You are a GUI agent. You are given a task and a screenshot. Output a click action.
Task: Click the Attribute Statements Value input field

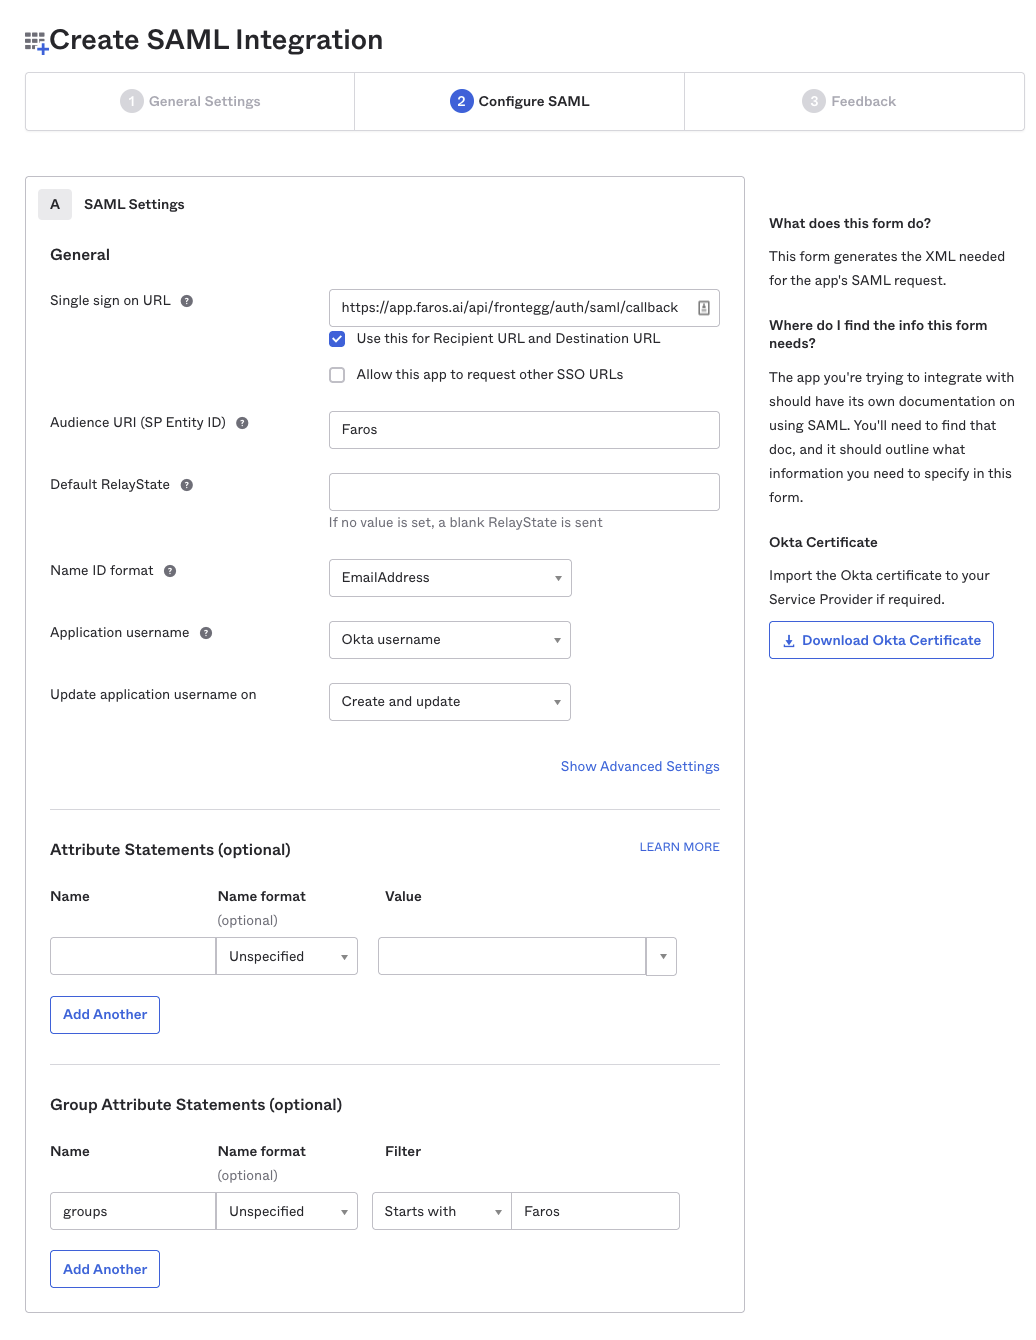point(512,956)
